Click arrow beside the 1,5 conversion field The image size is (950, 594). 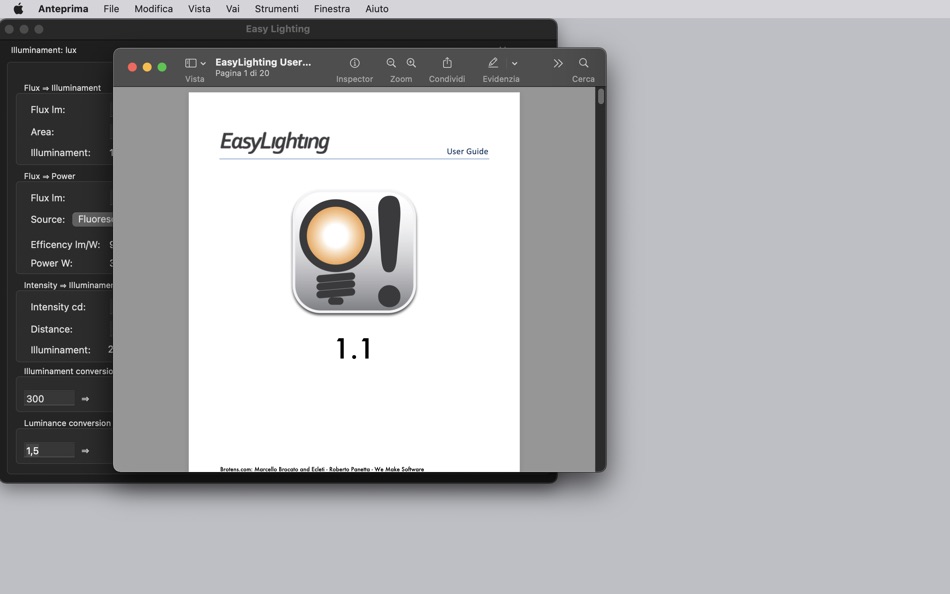85,451
